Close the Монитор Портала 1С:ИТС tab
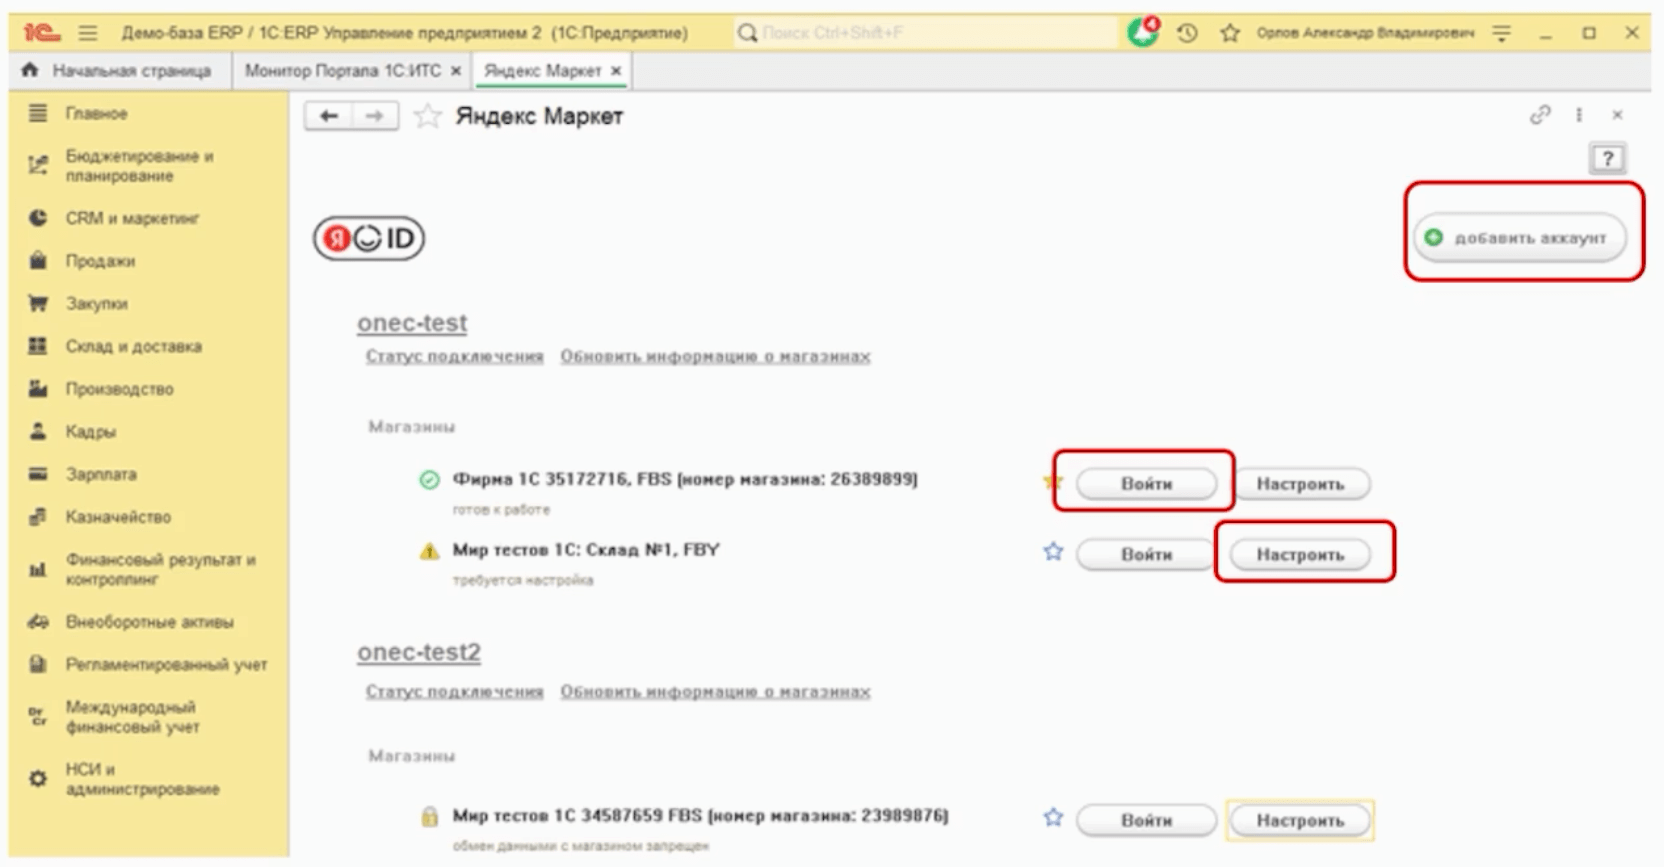The image size is (1664, 867). pyautogui.click(x=456, y=71)
